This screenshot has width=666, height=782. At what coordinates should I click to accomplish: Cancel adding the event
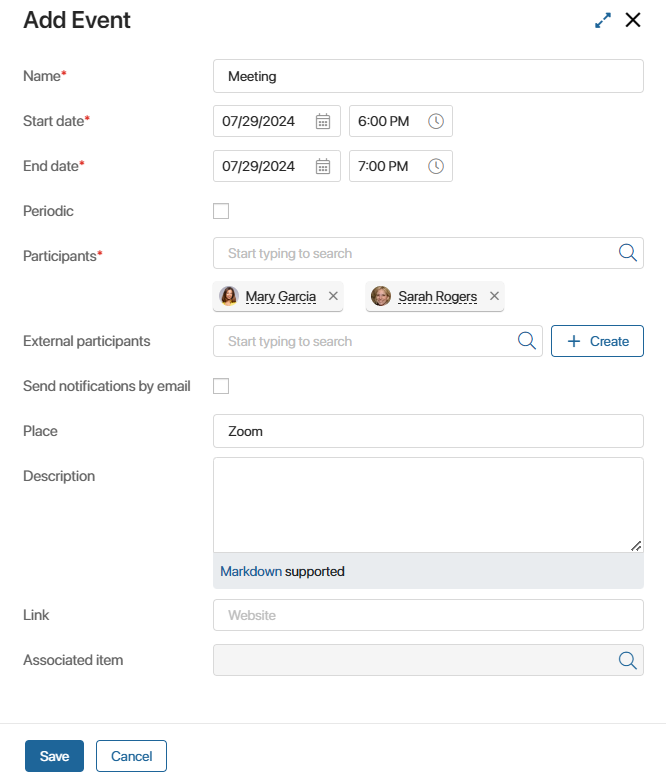[x=131, y=756]
